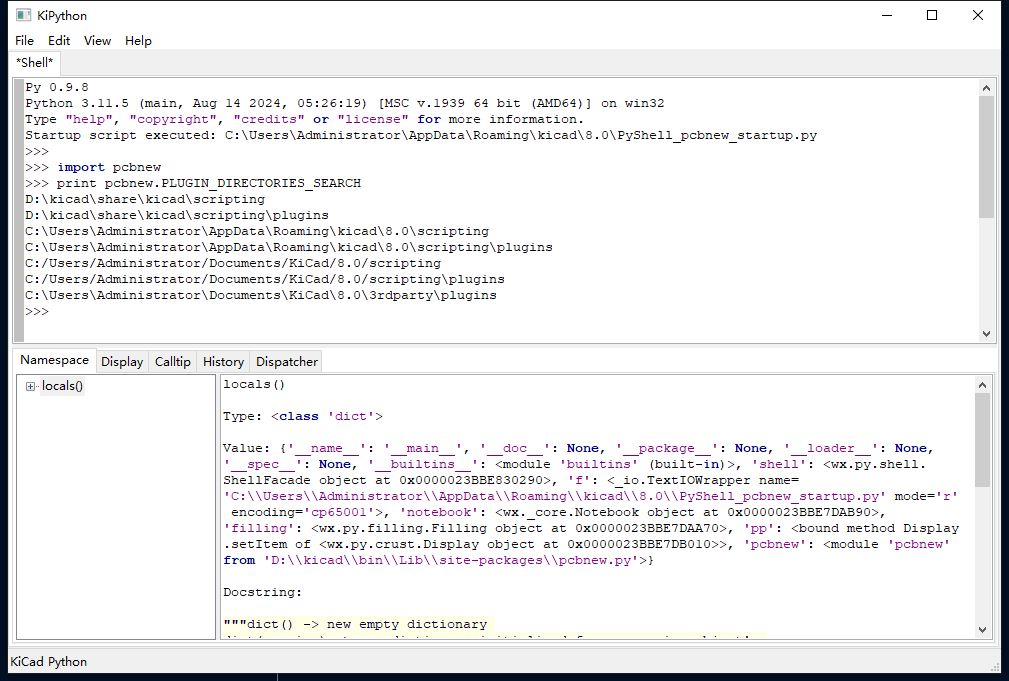The image size is (1009, 681).
Task: Select the *Shell* tab
Action: coord(35,63)
